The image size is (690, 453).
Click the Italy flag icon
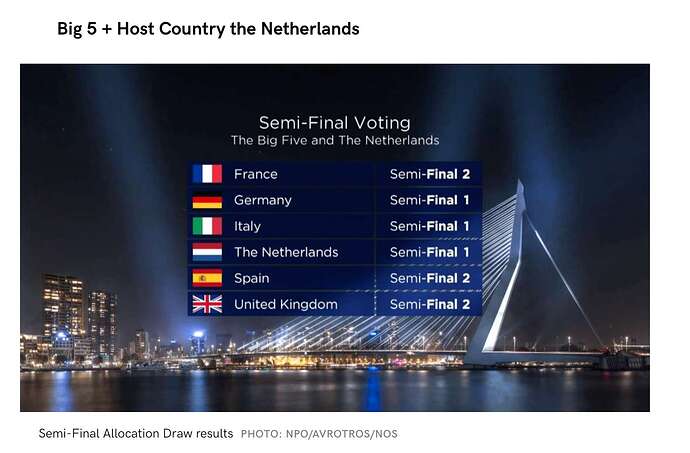tap(207, 226)
